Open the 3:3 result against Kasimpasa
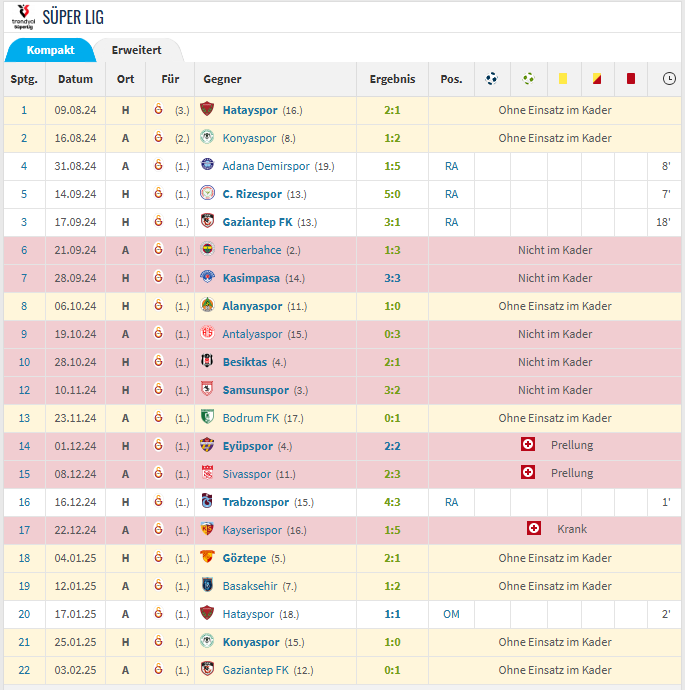 [392, 278]
